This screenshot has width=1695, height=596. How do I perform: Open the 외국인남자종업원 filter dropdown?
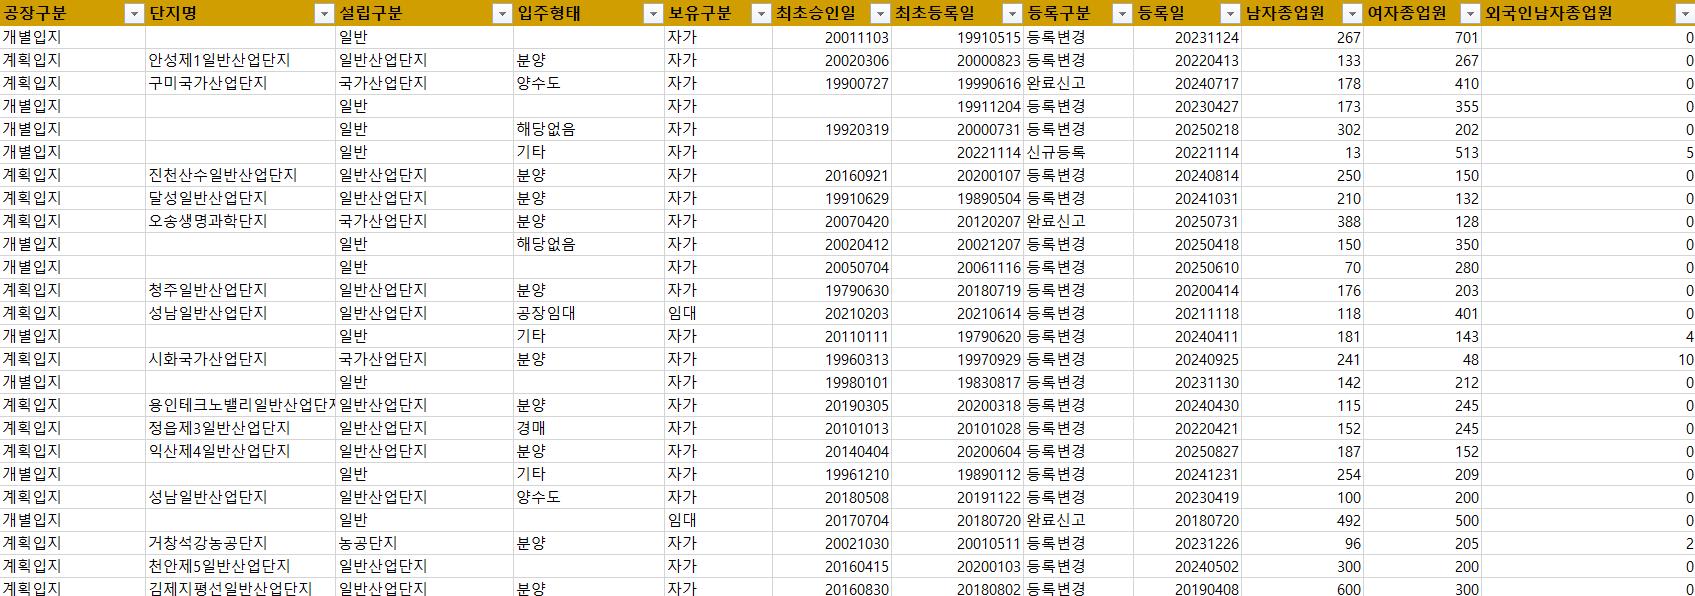[1683, 13]
